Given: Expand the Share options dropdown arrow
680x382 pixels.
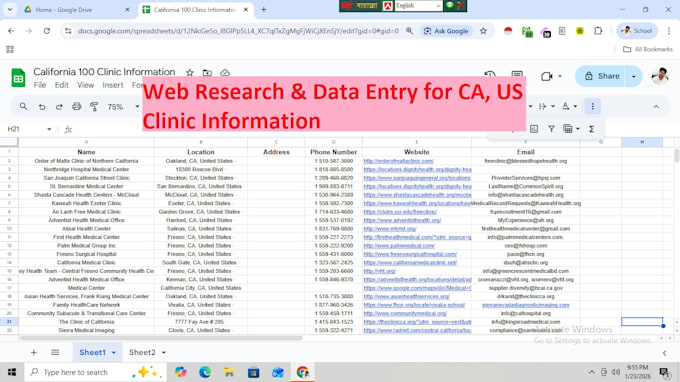Looking at the screenshot, I should [x=634, y=76].
